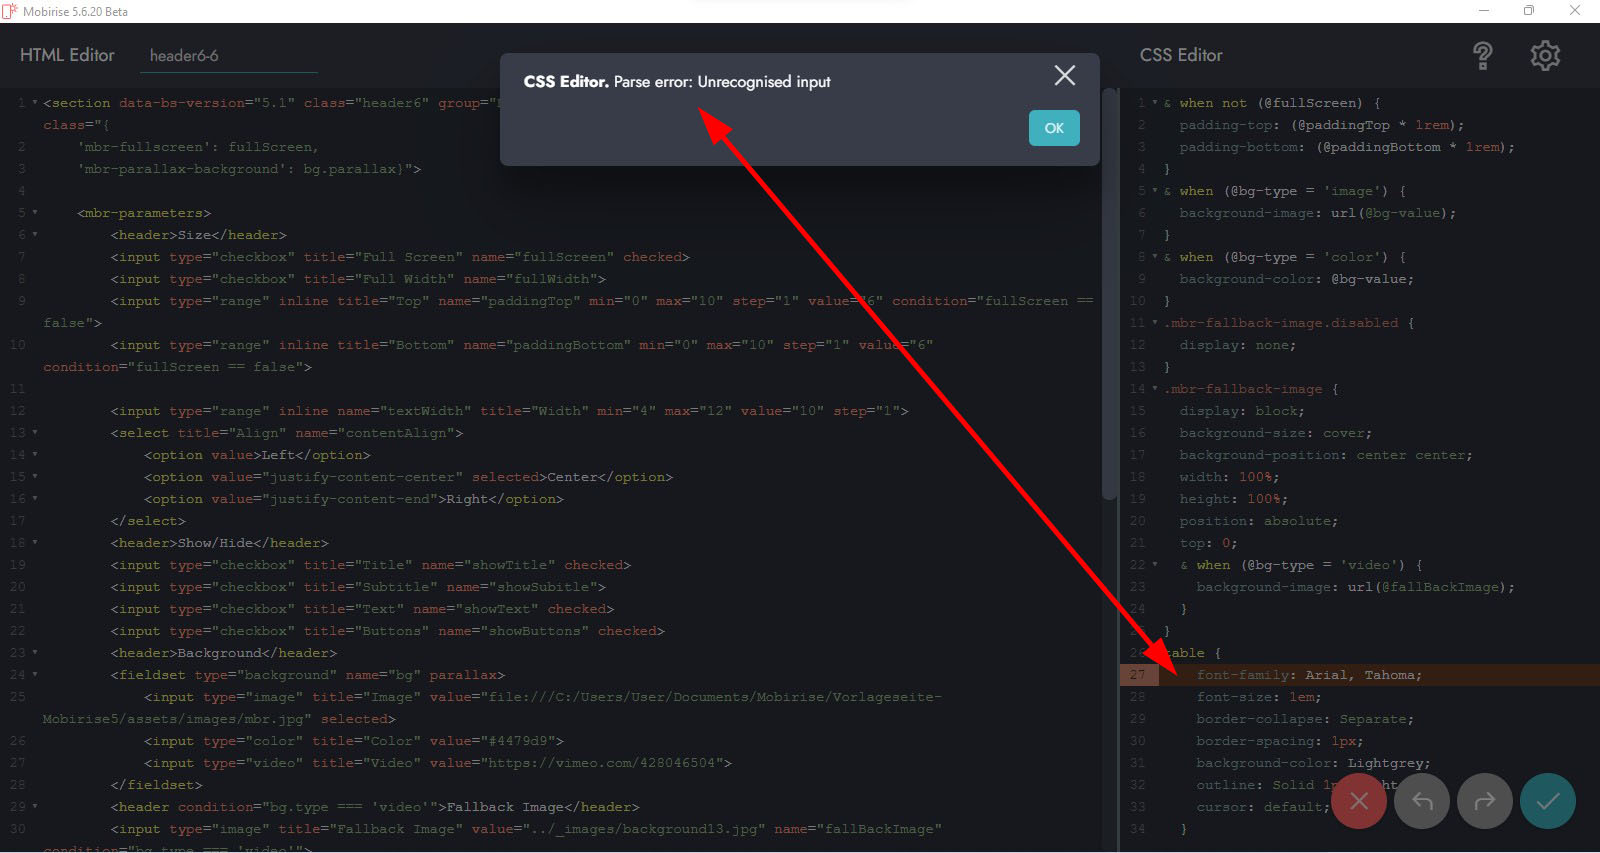Click the red cancel changes button
Screen dimensions: 1600x853
[x=1358, y=801]
